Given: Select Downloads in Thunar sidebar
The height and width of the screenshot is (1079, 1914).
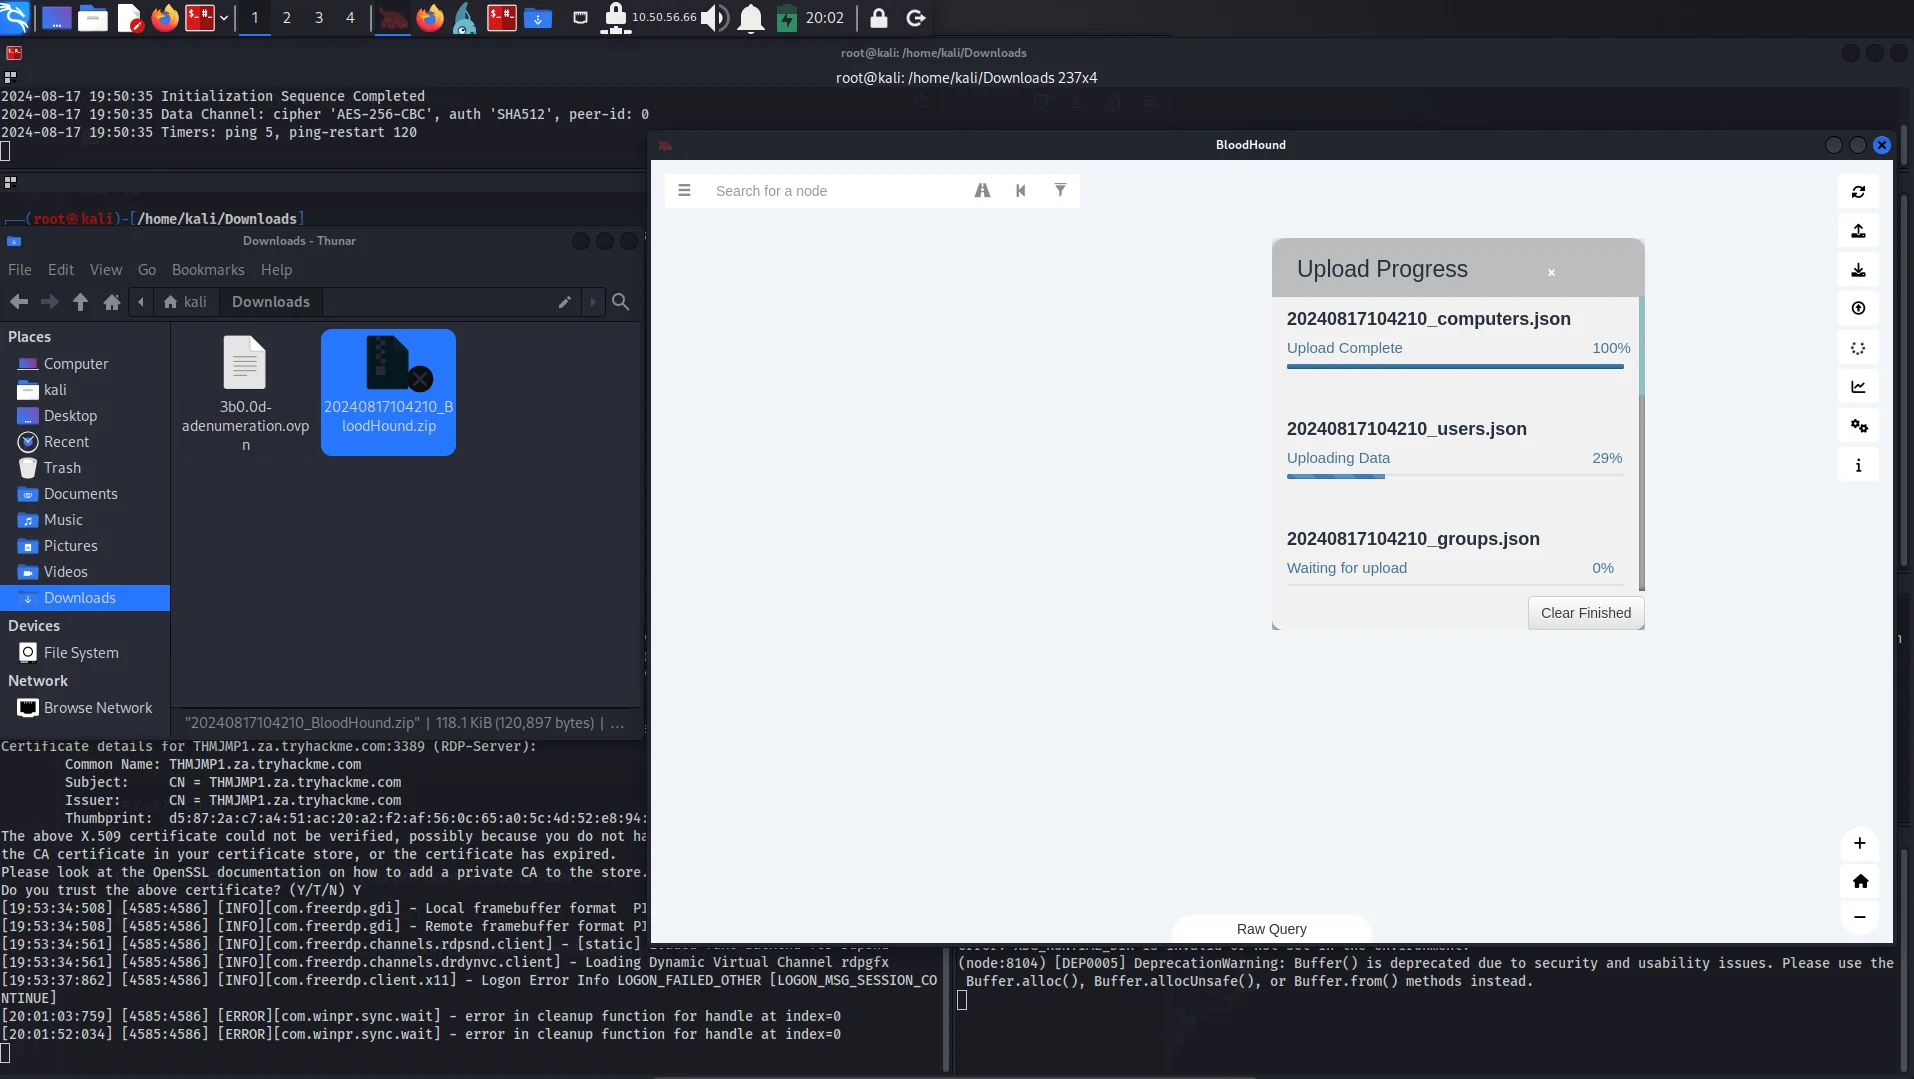Looking at the screenshot, I should [x=85, y=598].
